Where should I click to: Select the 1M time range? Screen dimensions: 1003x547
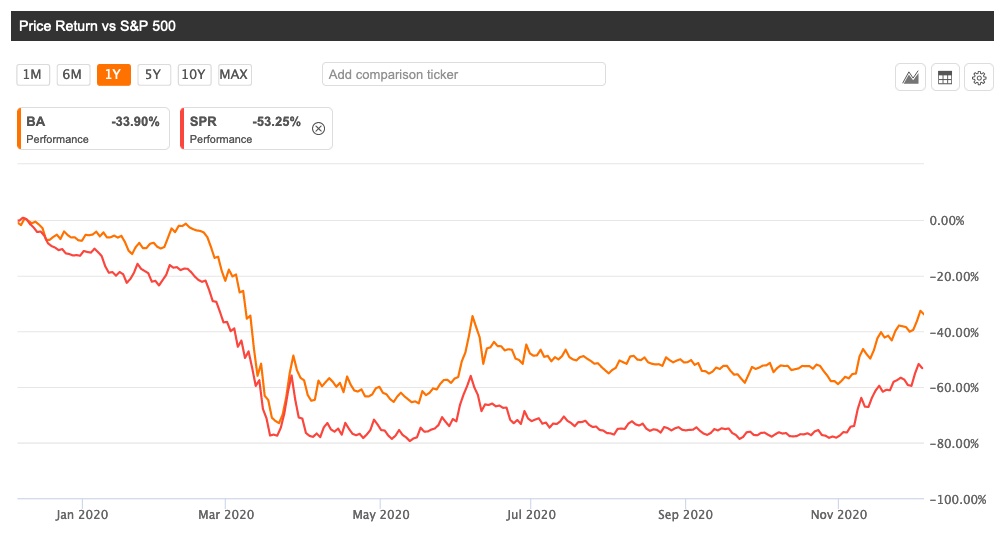33,74
